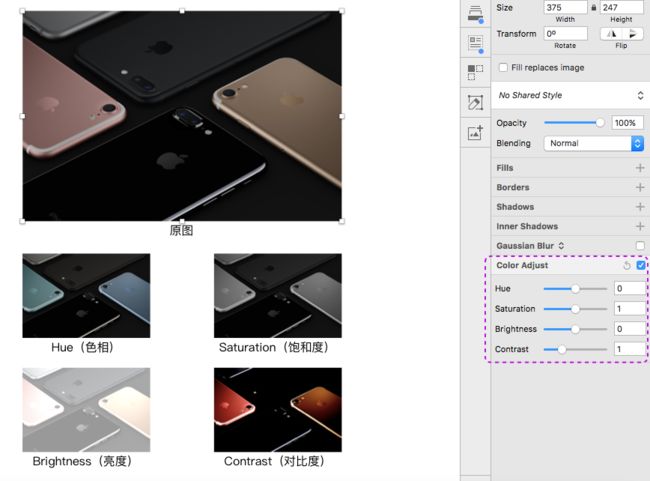Click the Height input field
This screenshot has width=650, height=481.
(x=622, y=7)
